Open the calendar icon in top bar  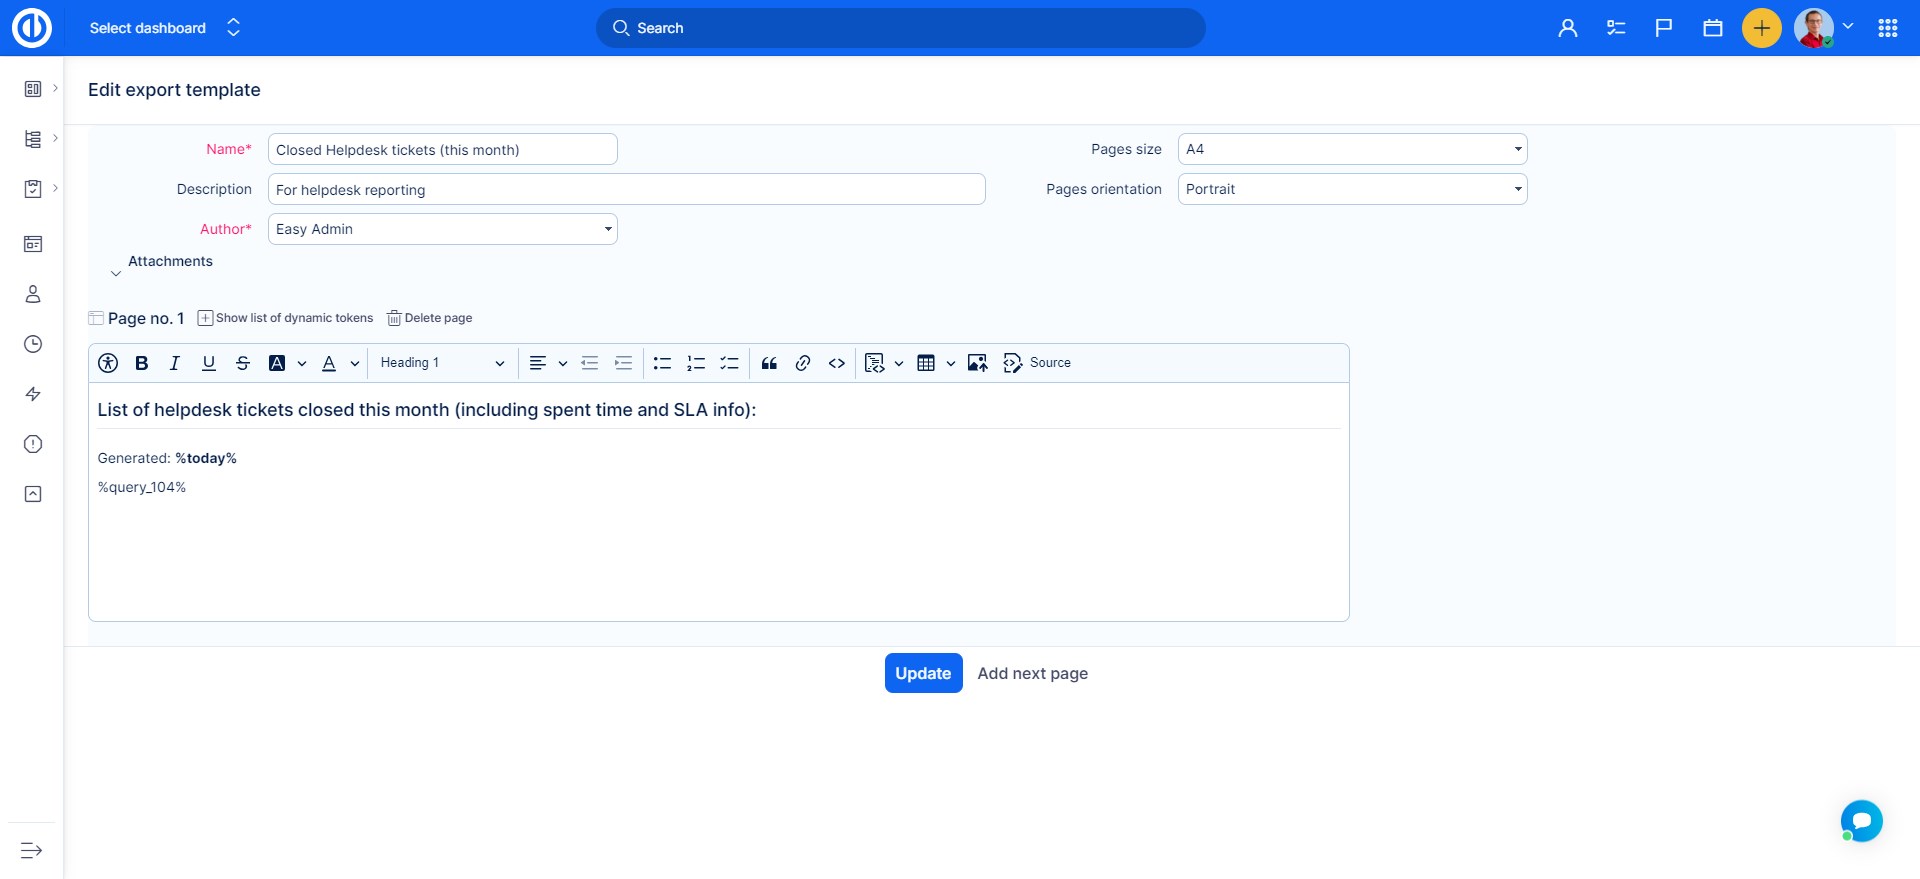(x=1713, y=28)
